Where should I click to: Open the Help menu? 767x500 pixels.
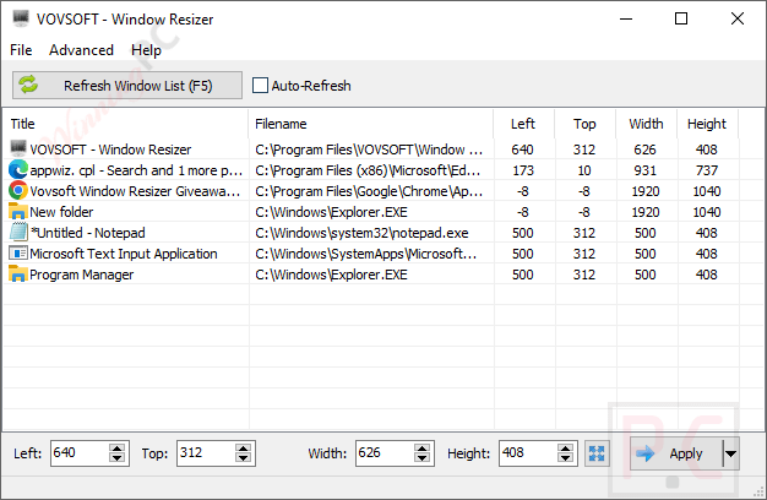(x=146, y=50)
